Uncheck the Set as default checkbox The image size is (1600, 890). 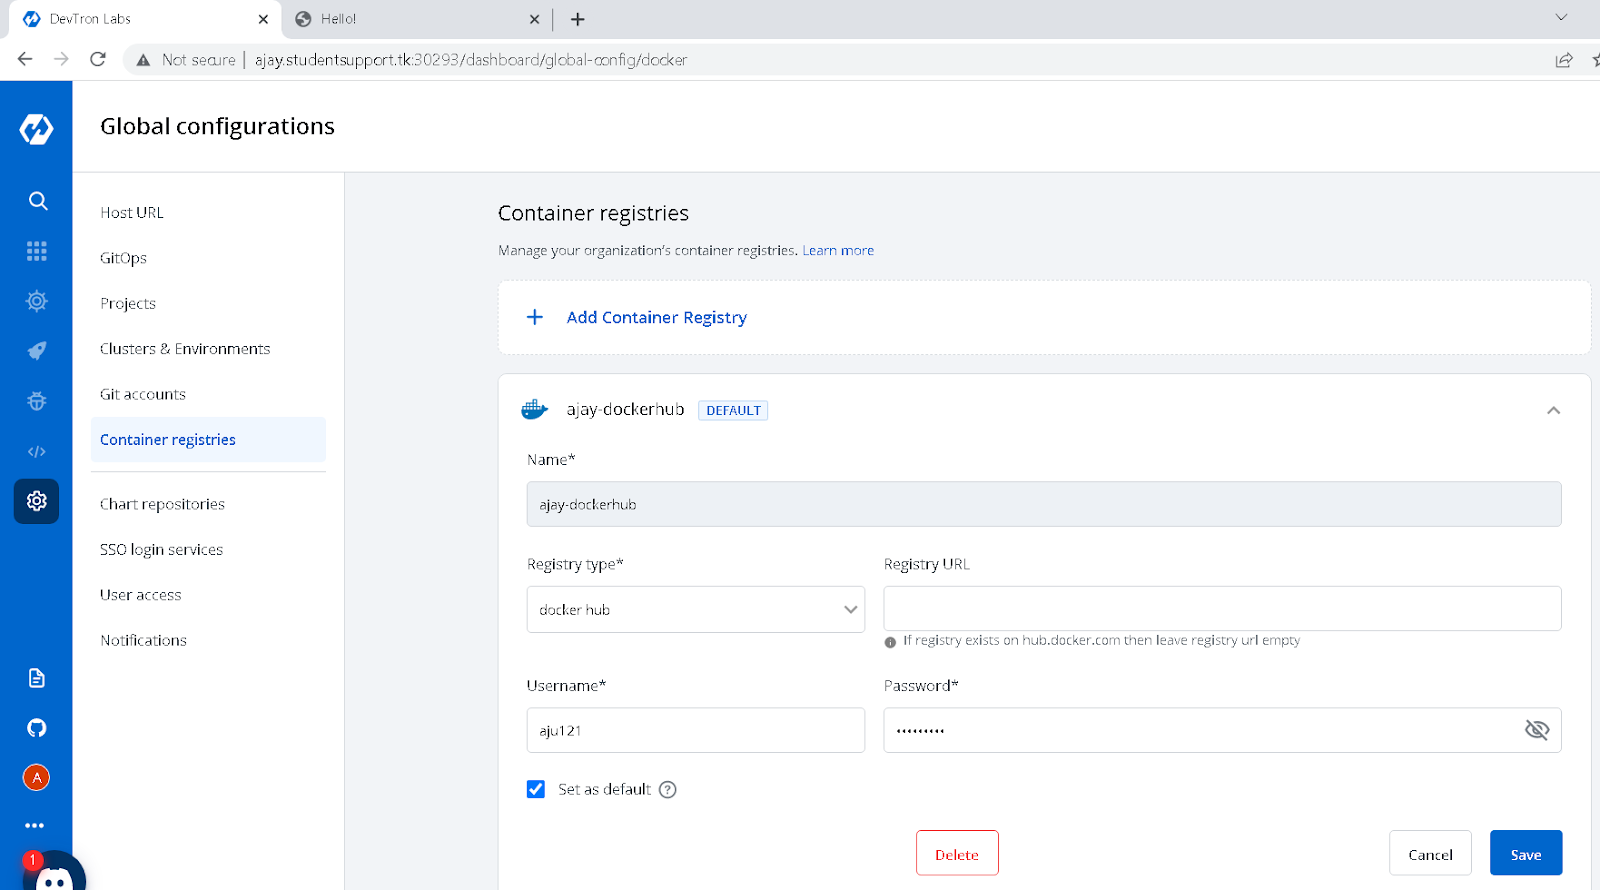click(x=536, y=790)
